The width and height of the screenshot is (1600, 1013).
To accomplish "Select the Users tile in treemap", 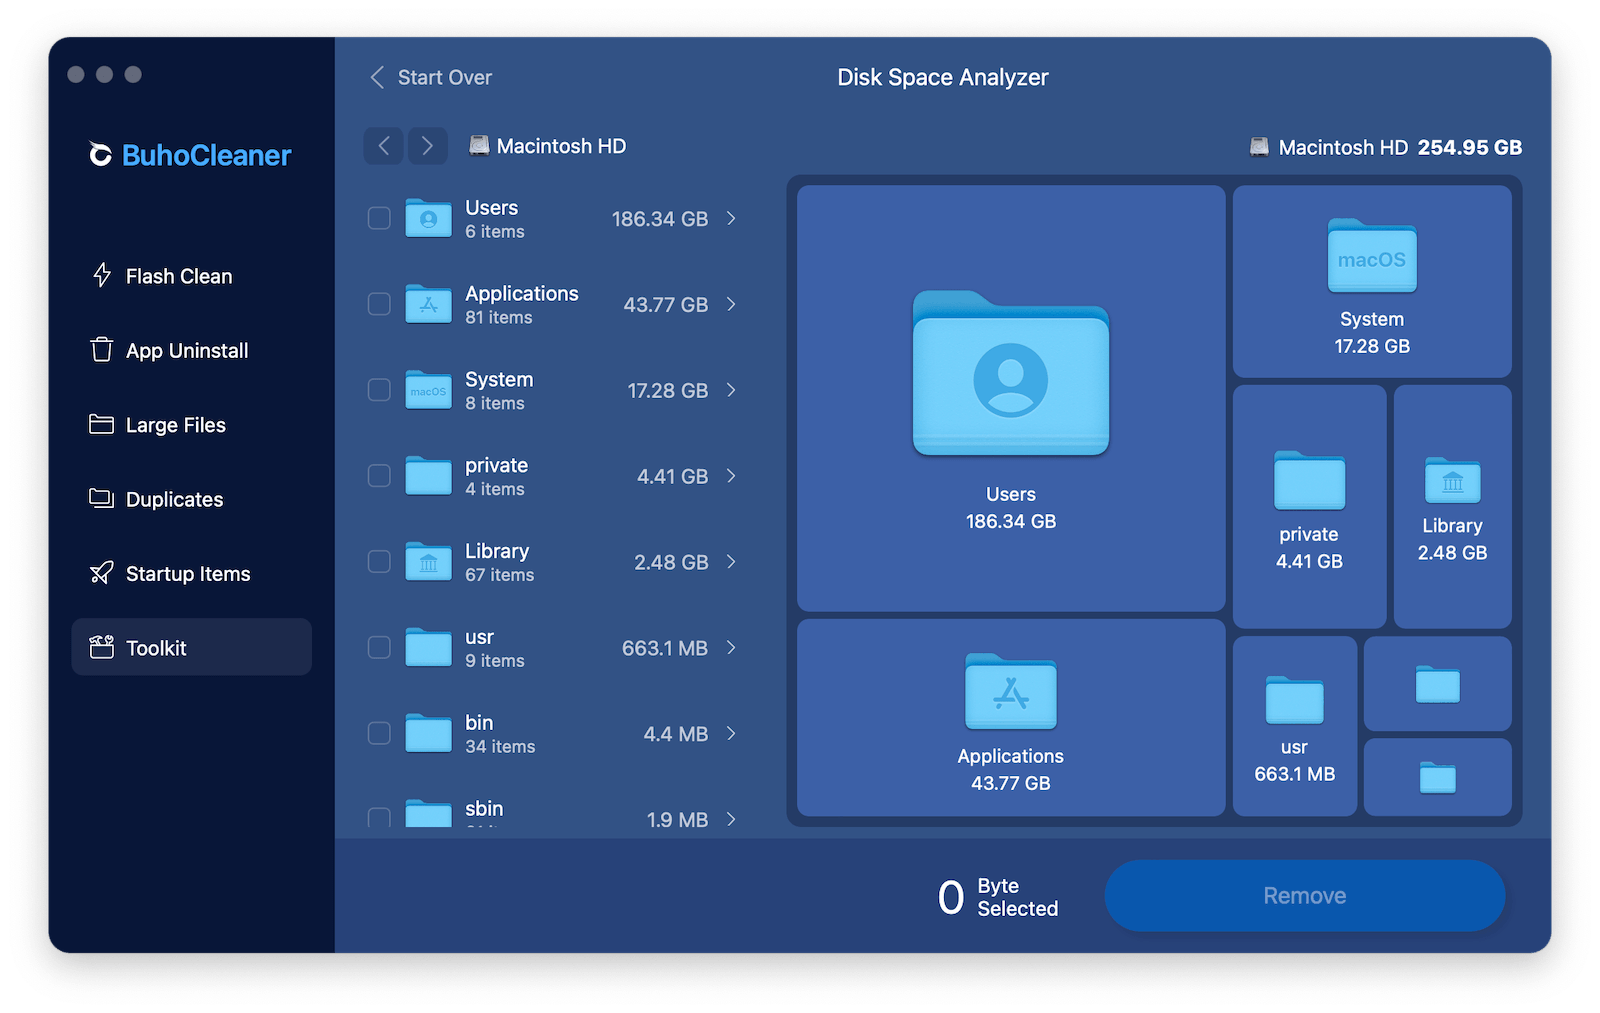I will [1010, 398].
